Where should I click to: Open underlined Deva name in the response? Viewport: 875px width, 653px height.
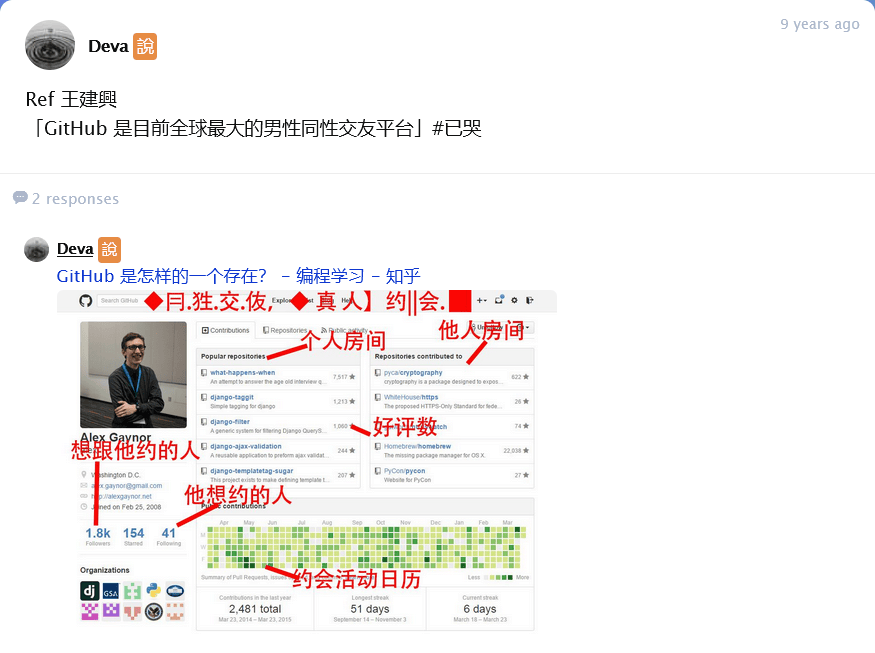tap(75, 249)
